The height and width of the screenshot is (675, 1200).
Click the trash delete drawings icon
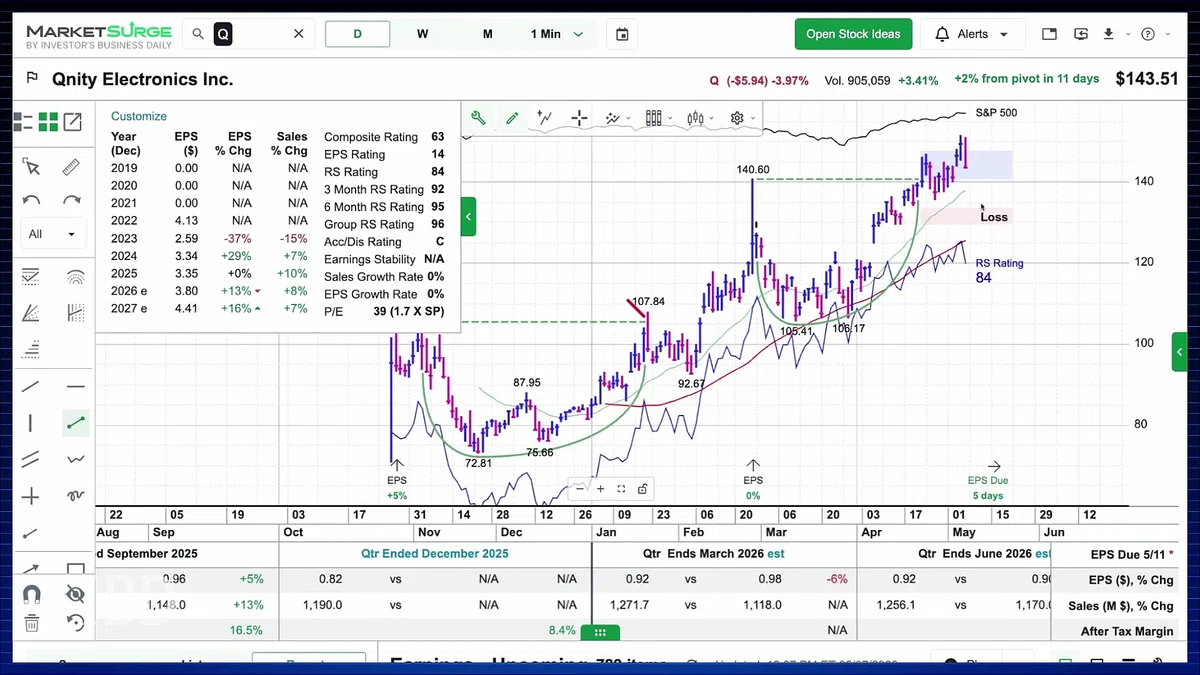pyautogui.click(x=31, y=623)
